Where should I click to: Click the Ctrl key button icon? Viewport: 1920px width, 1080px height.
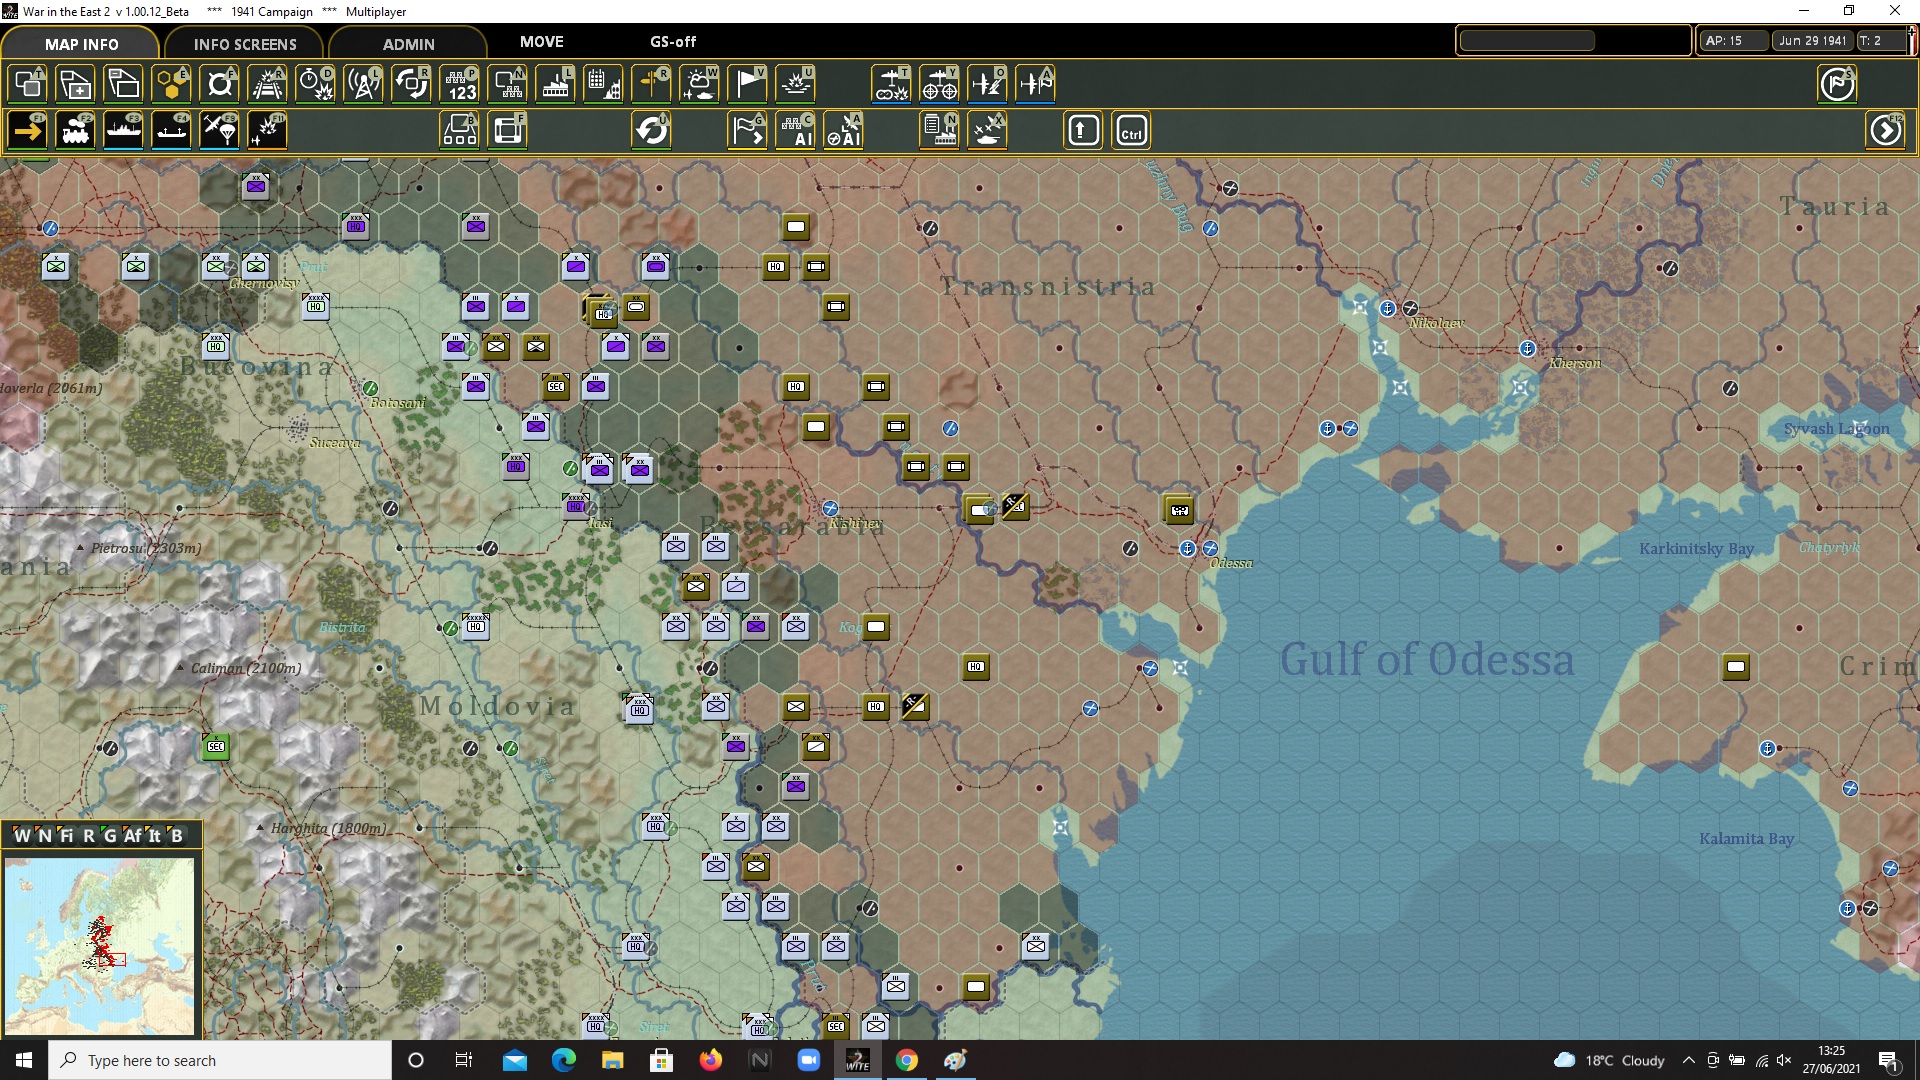point(1131,131)
